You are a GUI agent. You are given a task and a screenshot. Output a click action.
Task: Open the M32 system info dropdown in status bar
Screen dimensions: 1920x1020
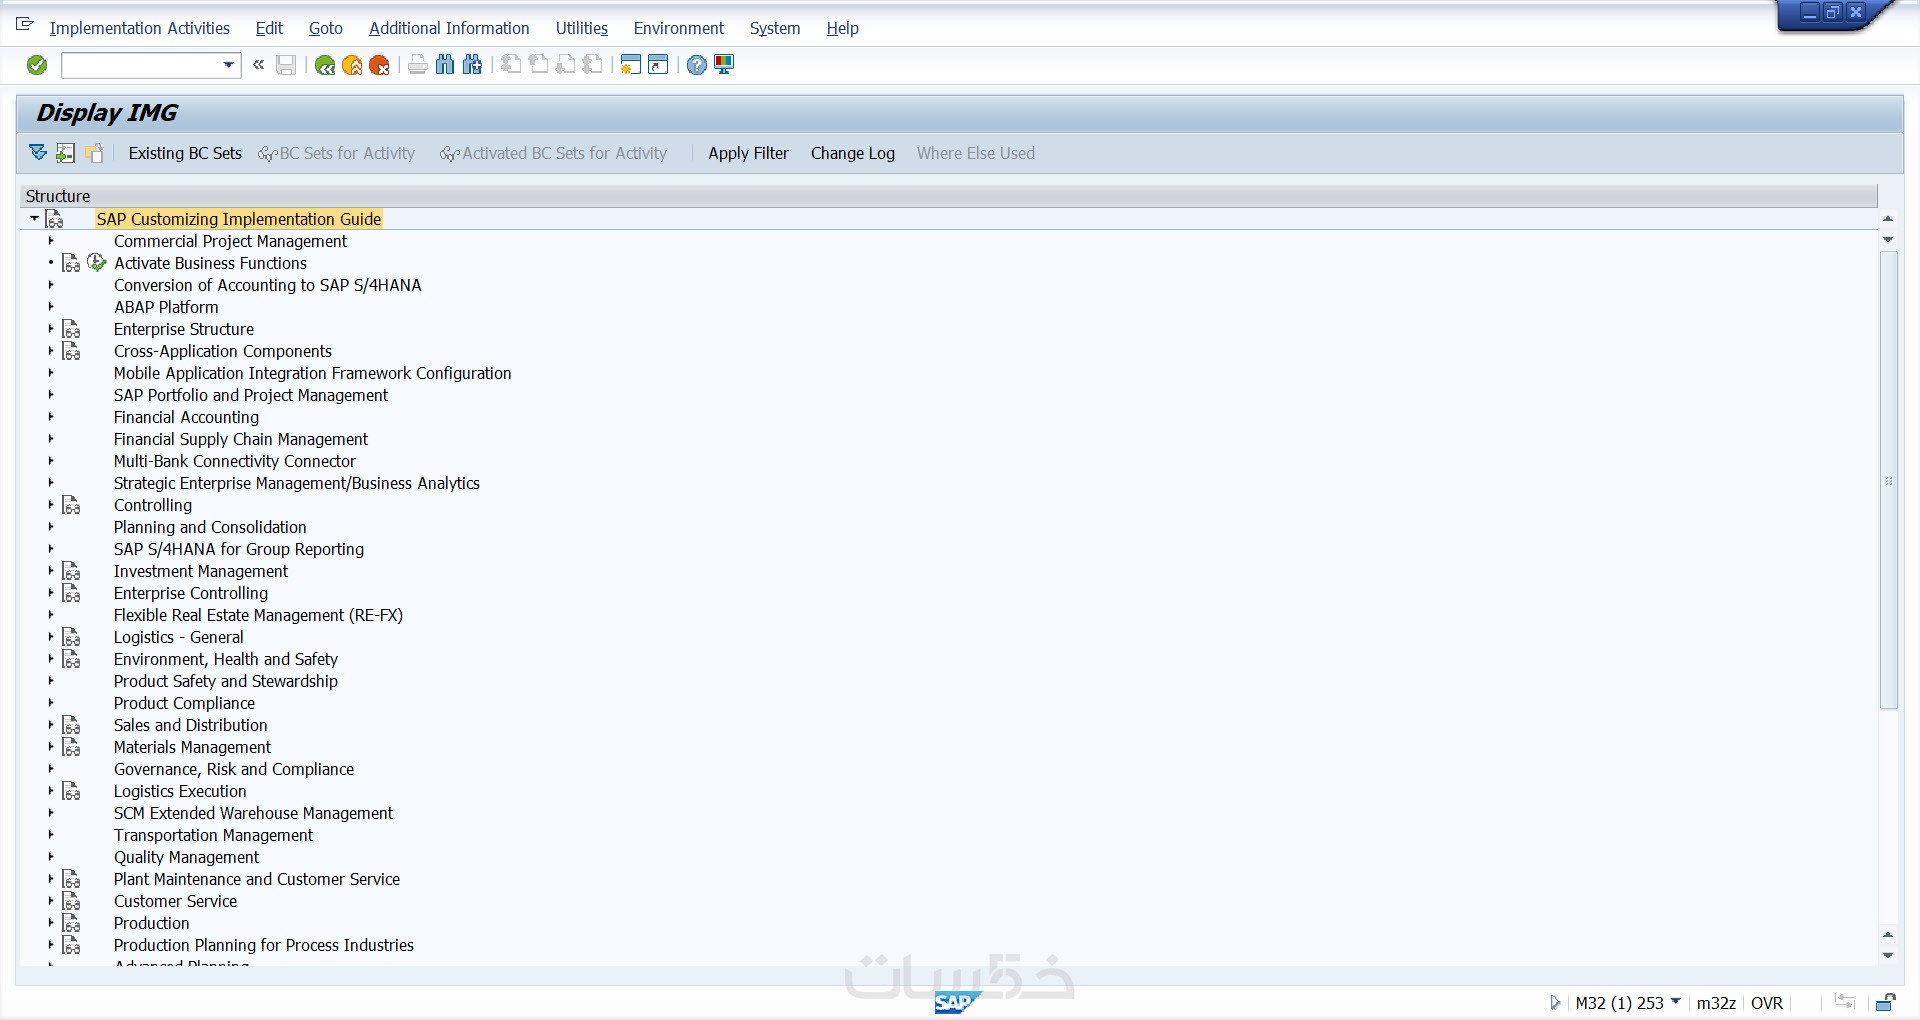point(1676,1001)
